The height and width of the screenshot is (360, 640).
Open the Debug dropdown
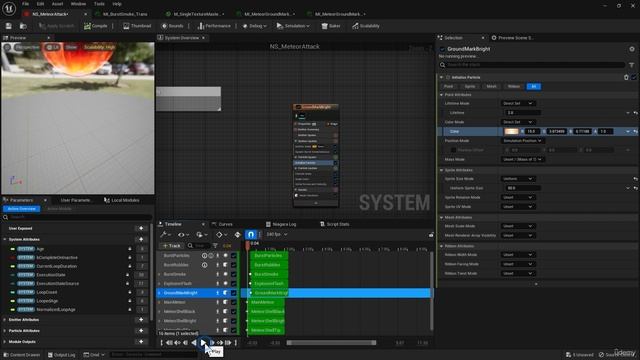[x=254, y=26]
